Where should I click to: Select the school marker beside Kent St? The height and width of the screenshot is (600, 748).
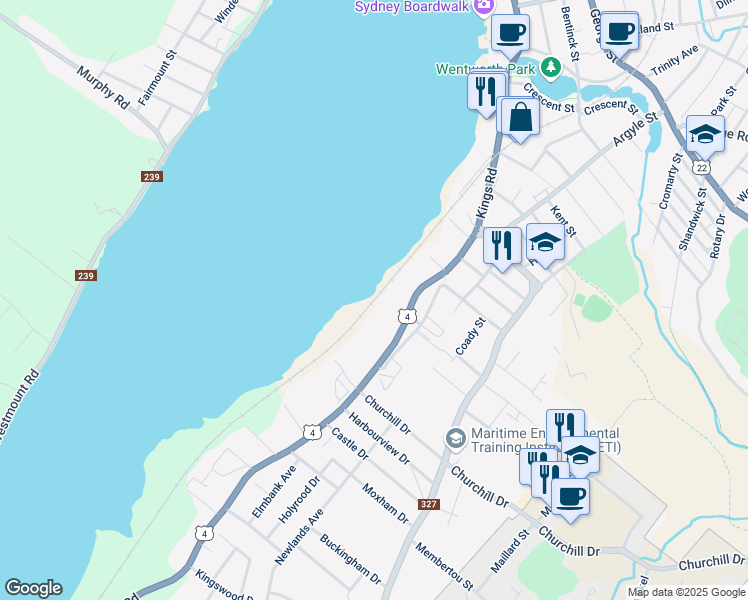pyautogui.click(x=545, y=244)
